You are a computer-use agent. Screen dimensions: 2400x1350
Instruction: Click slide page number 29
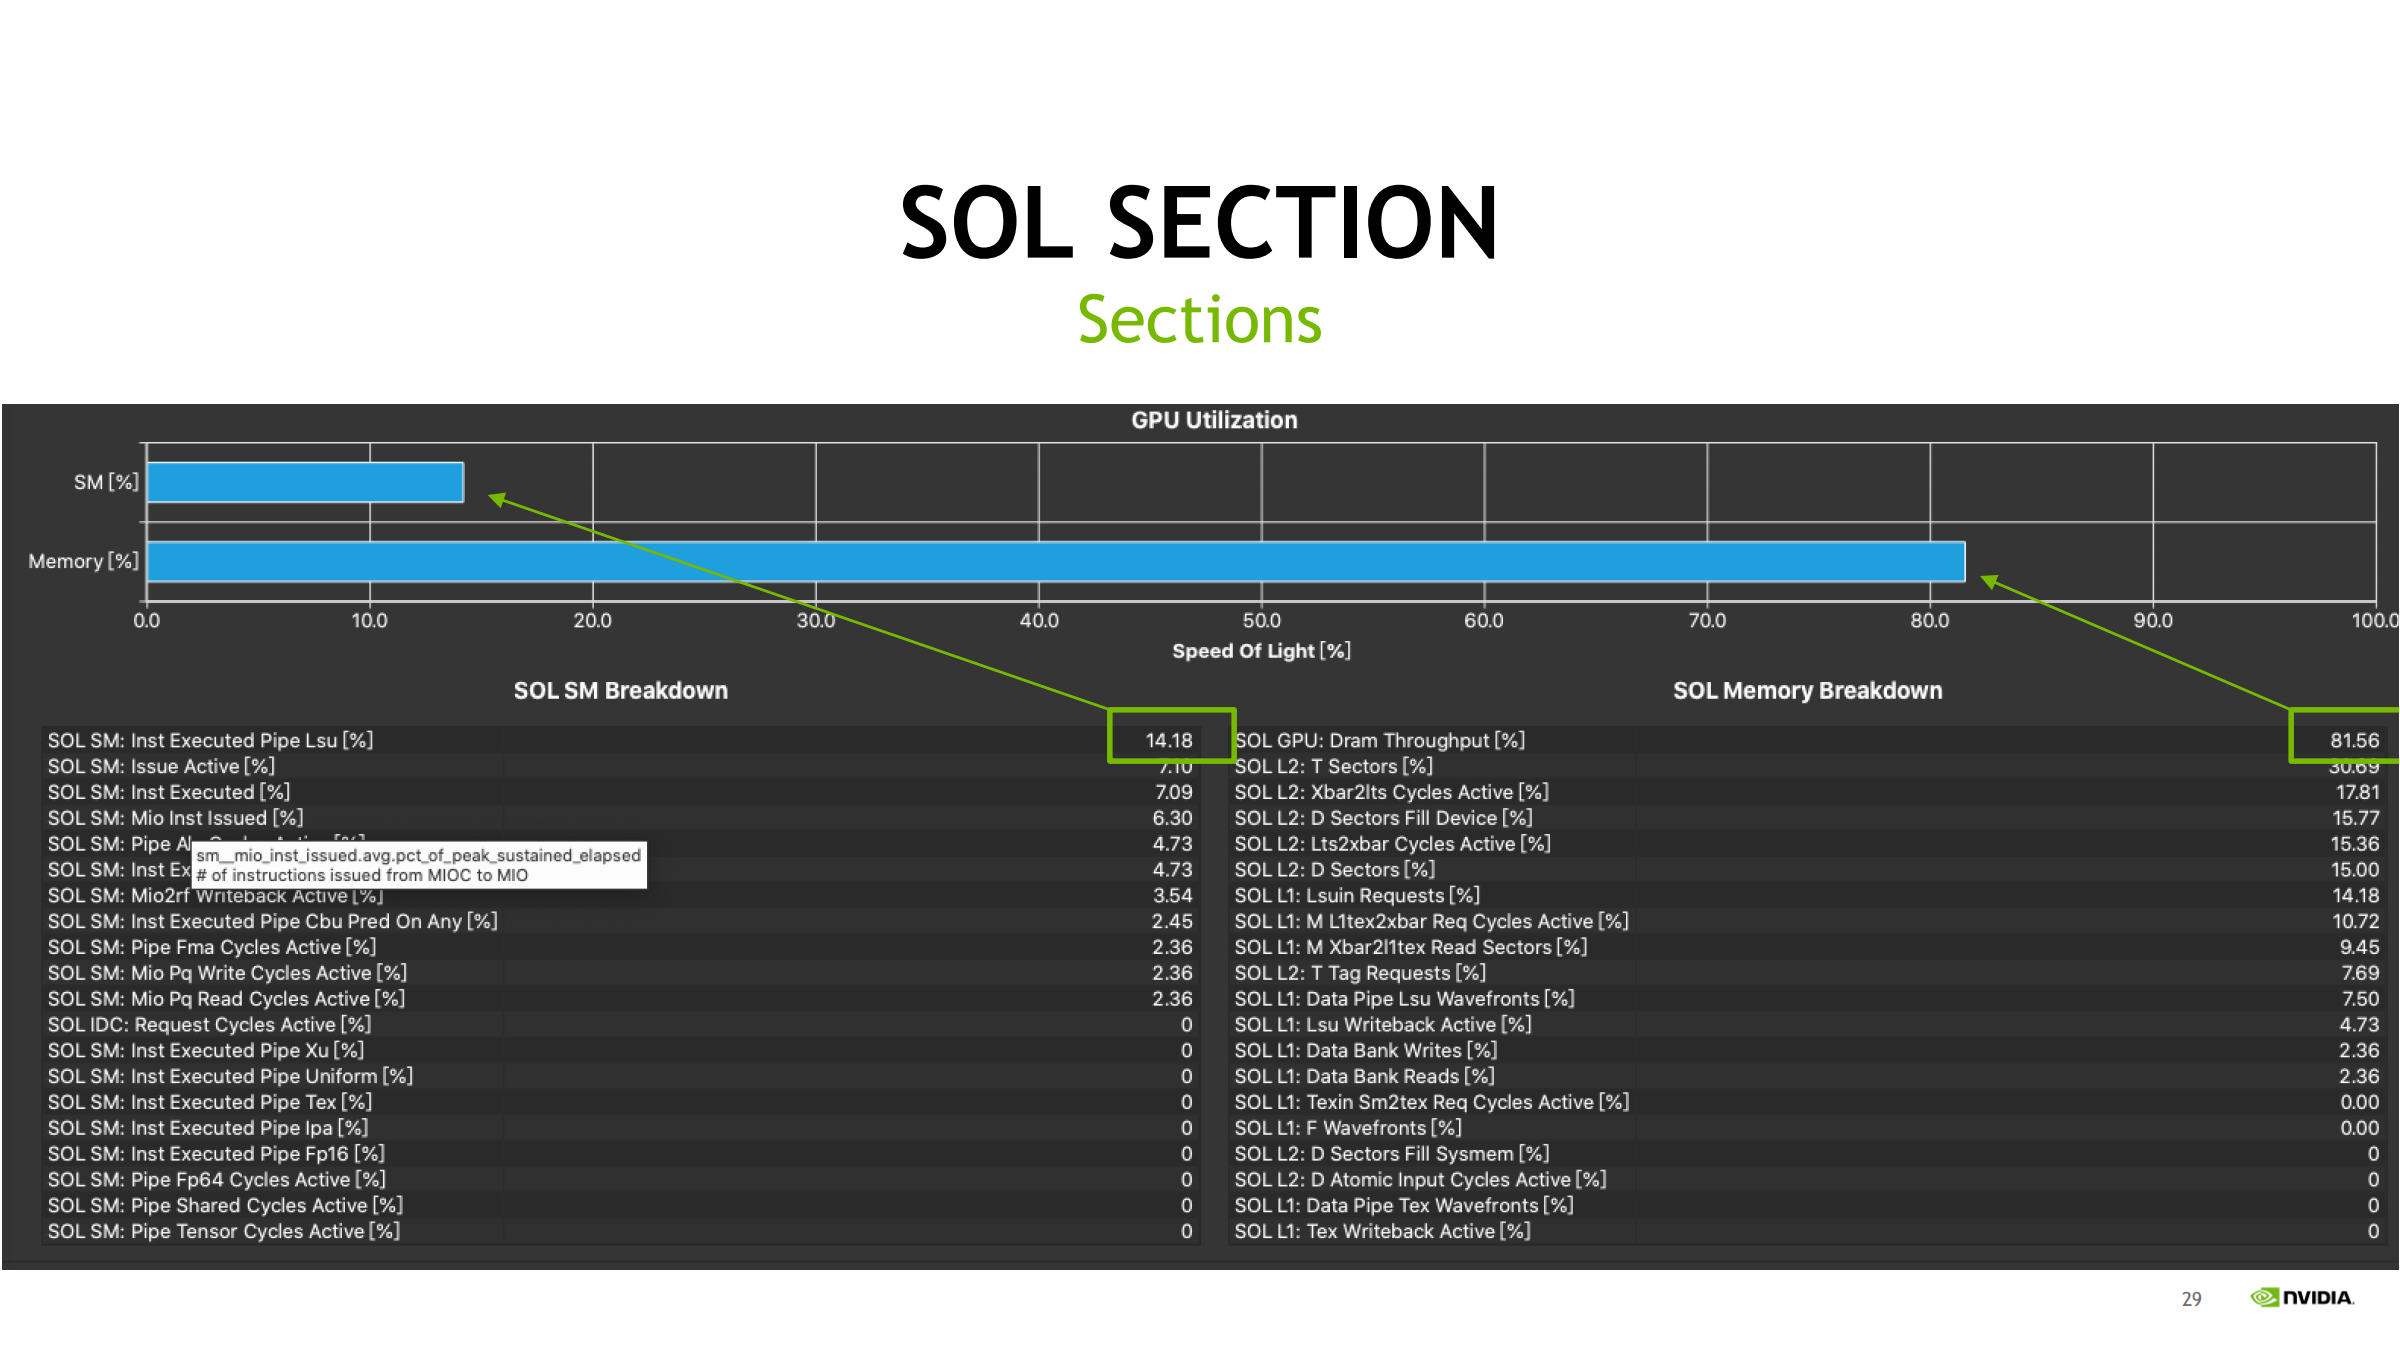pos(2191,1298)
